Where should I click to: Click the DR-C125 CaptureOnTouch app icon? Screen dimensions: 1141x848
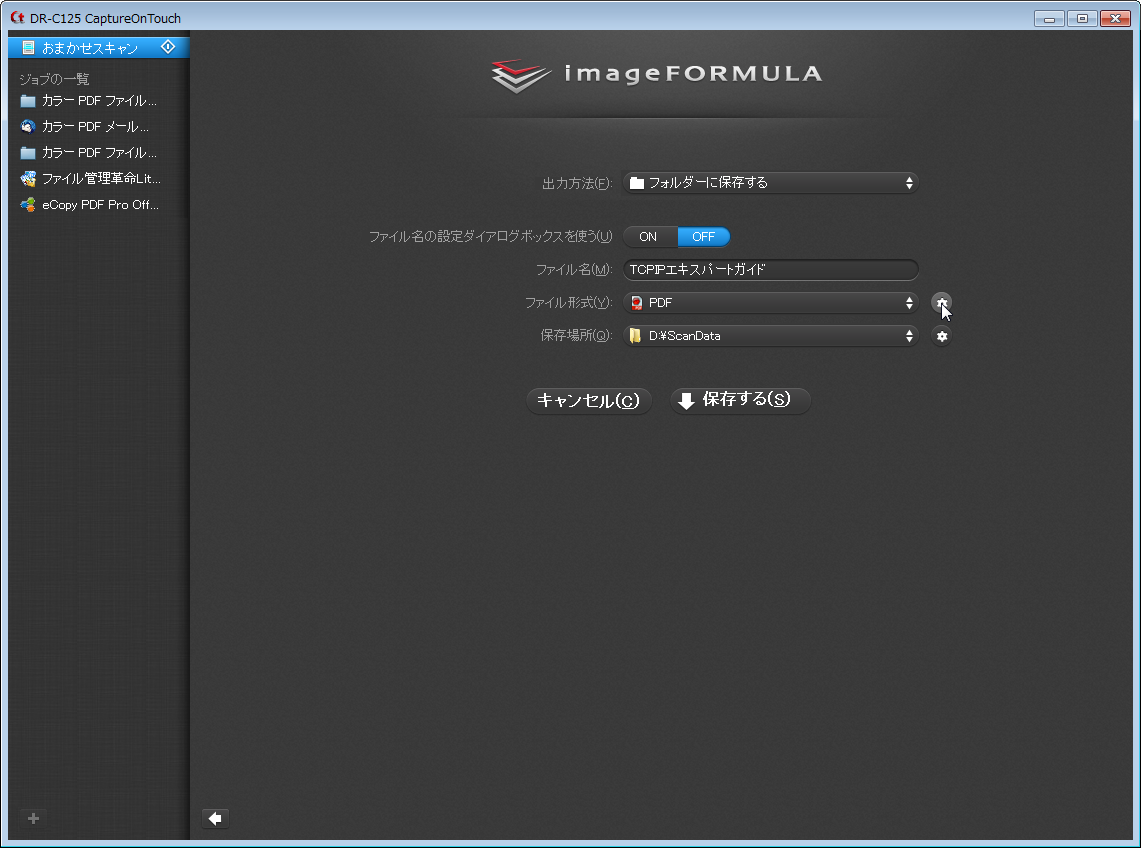pos(17,17)
